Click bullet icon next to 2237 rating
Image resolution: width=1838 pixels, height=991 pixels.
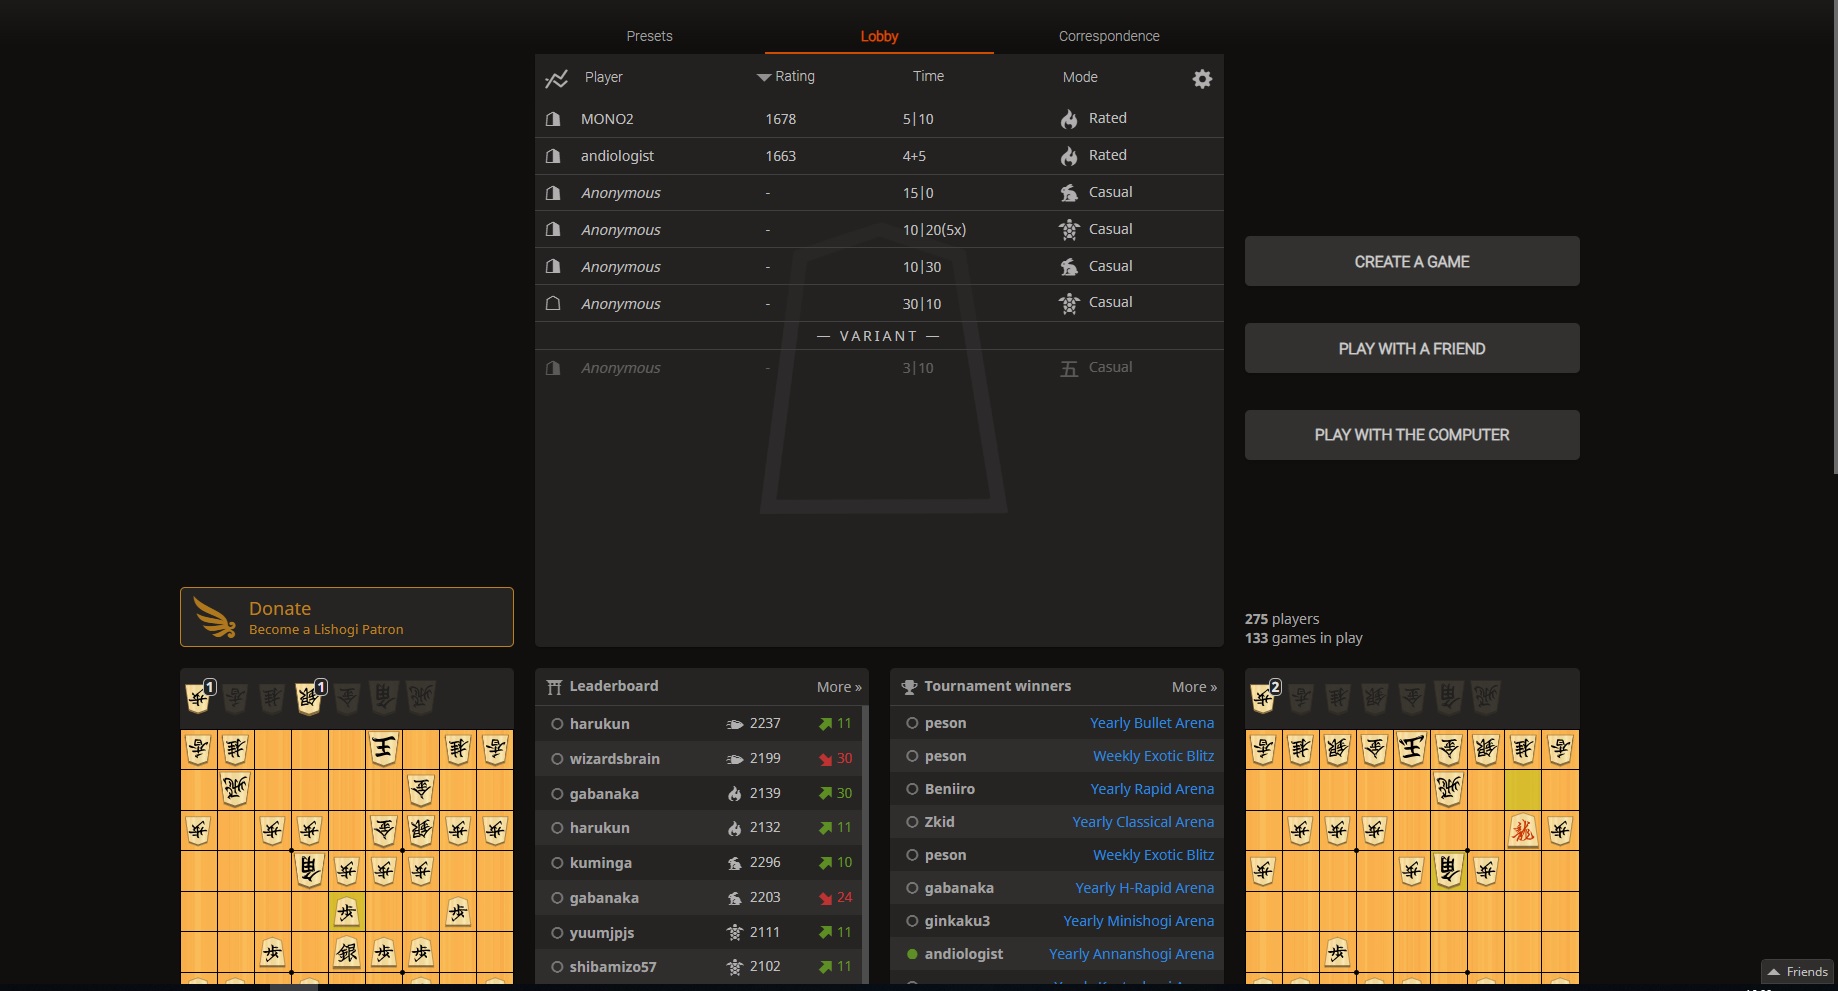coord(735,724)
